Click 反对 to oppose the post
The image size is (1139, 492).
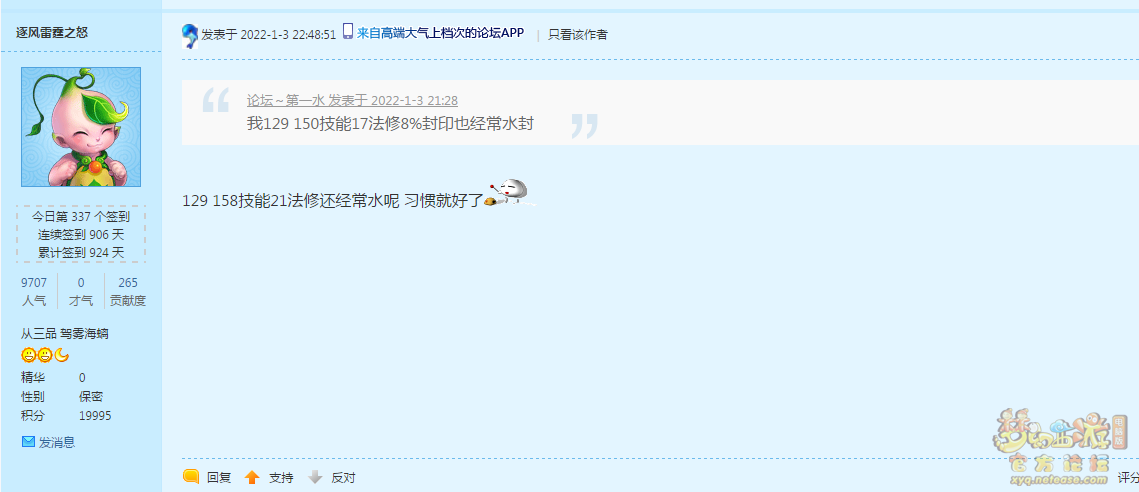(344, 477)
